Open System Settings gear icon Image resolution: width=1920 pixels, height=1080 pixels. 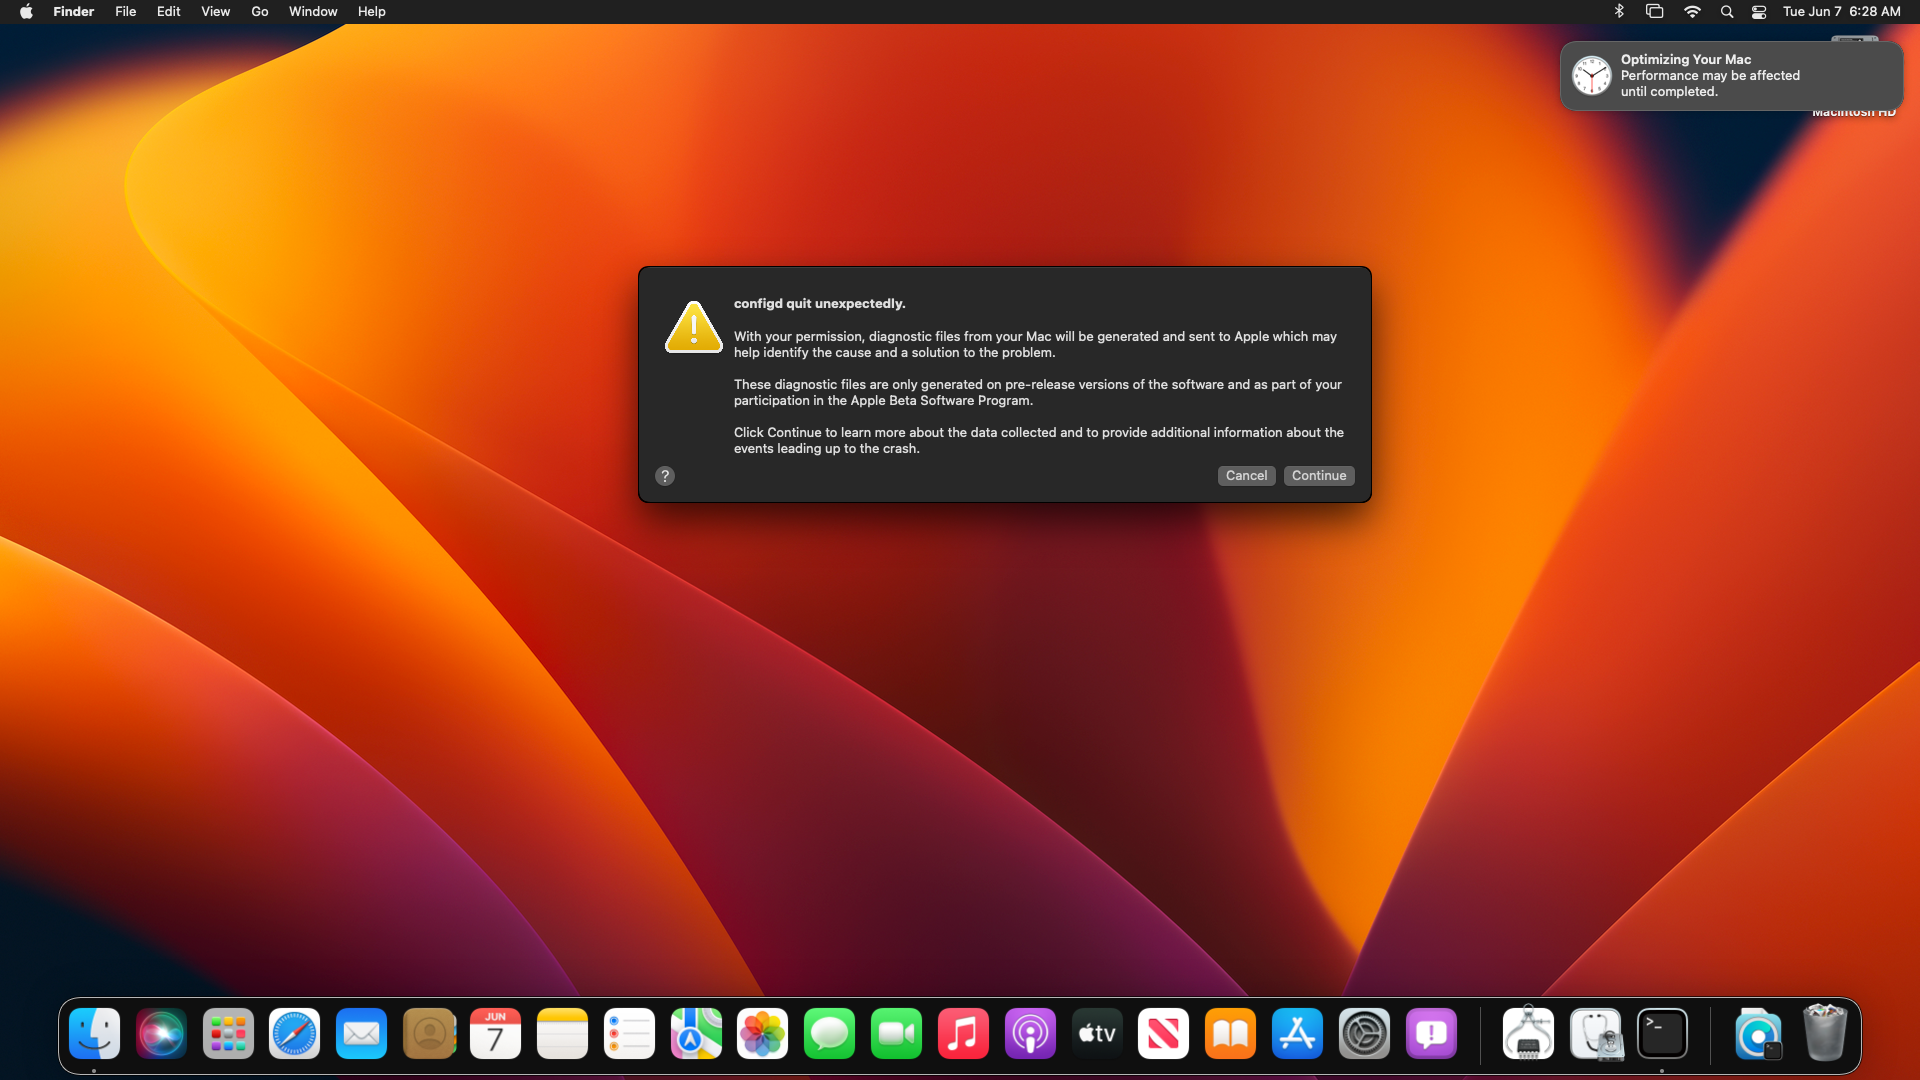coord(1364,1034)
